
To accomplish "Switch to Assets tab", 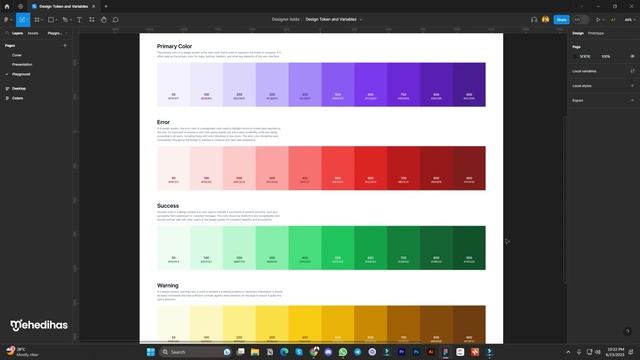I will coord(33,33).
